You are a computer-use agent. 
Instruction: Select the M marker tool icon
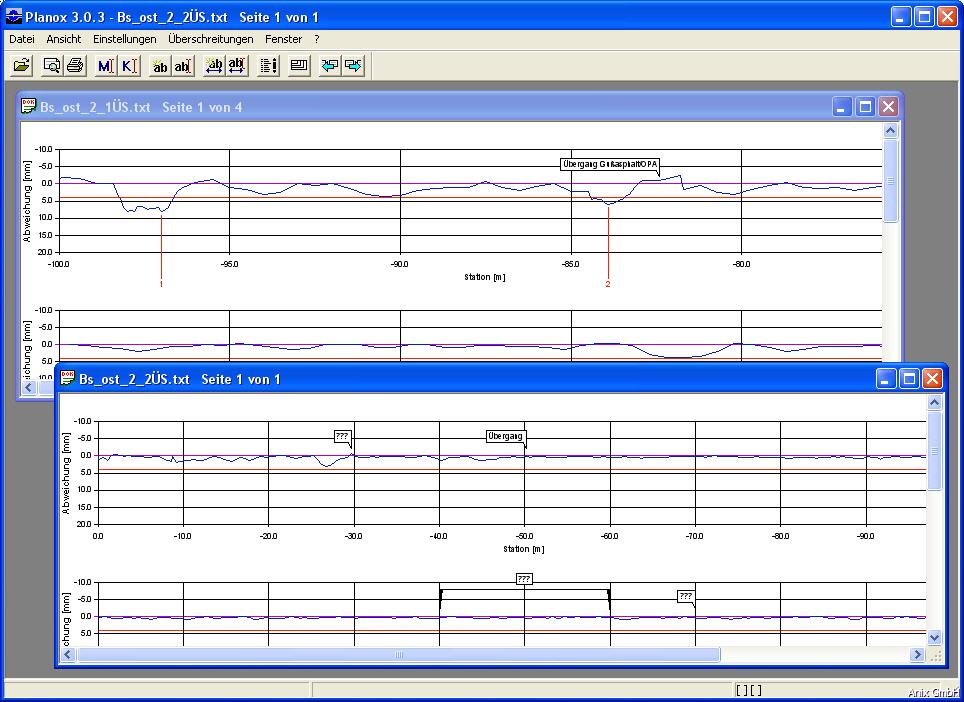click(x=105, y=66)
